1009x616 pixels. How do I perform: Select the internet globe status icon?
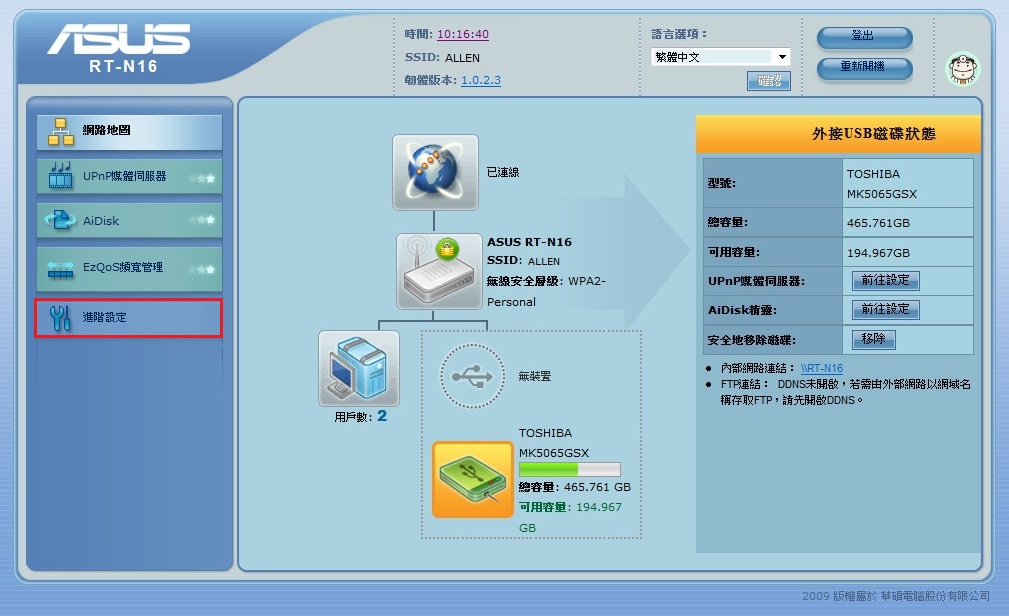(x=435, y=172)
